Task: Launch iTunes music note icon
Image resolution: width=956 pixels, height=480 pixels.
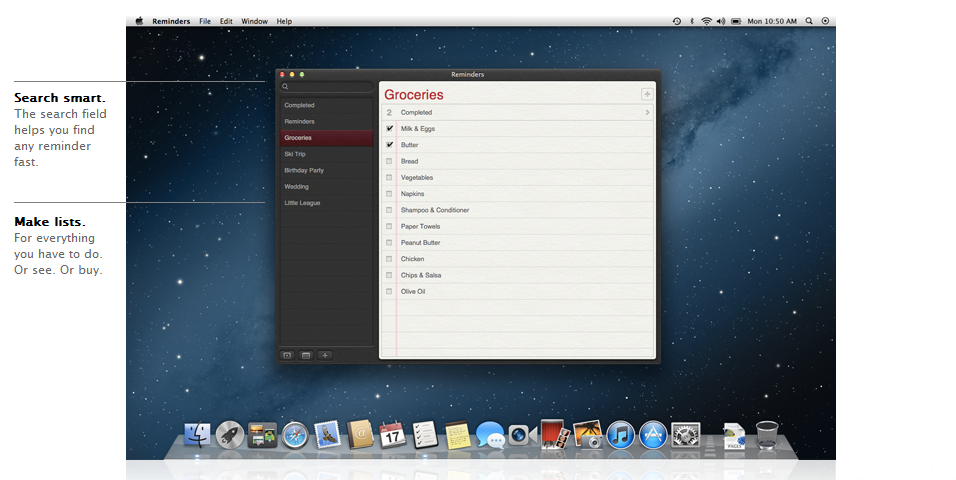Action: tap(621, 435)
